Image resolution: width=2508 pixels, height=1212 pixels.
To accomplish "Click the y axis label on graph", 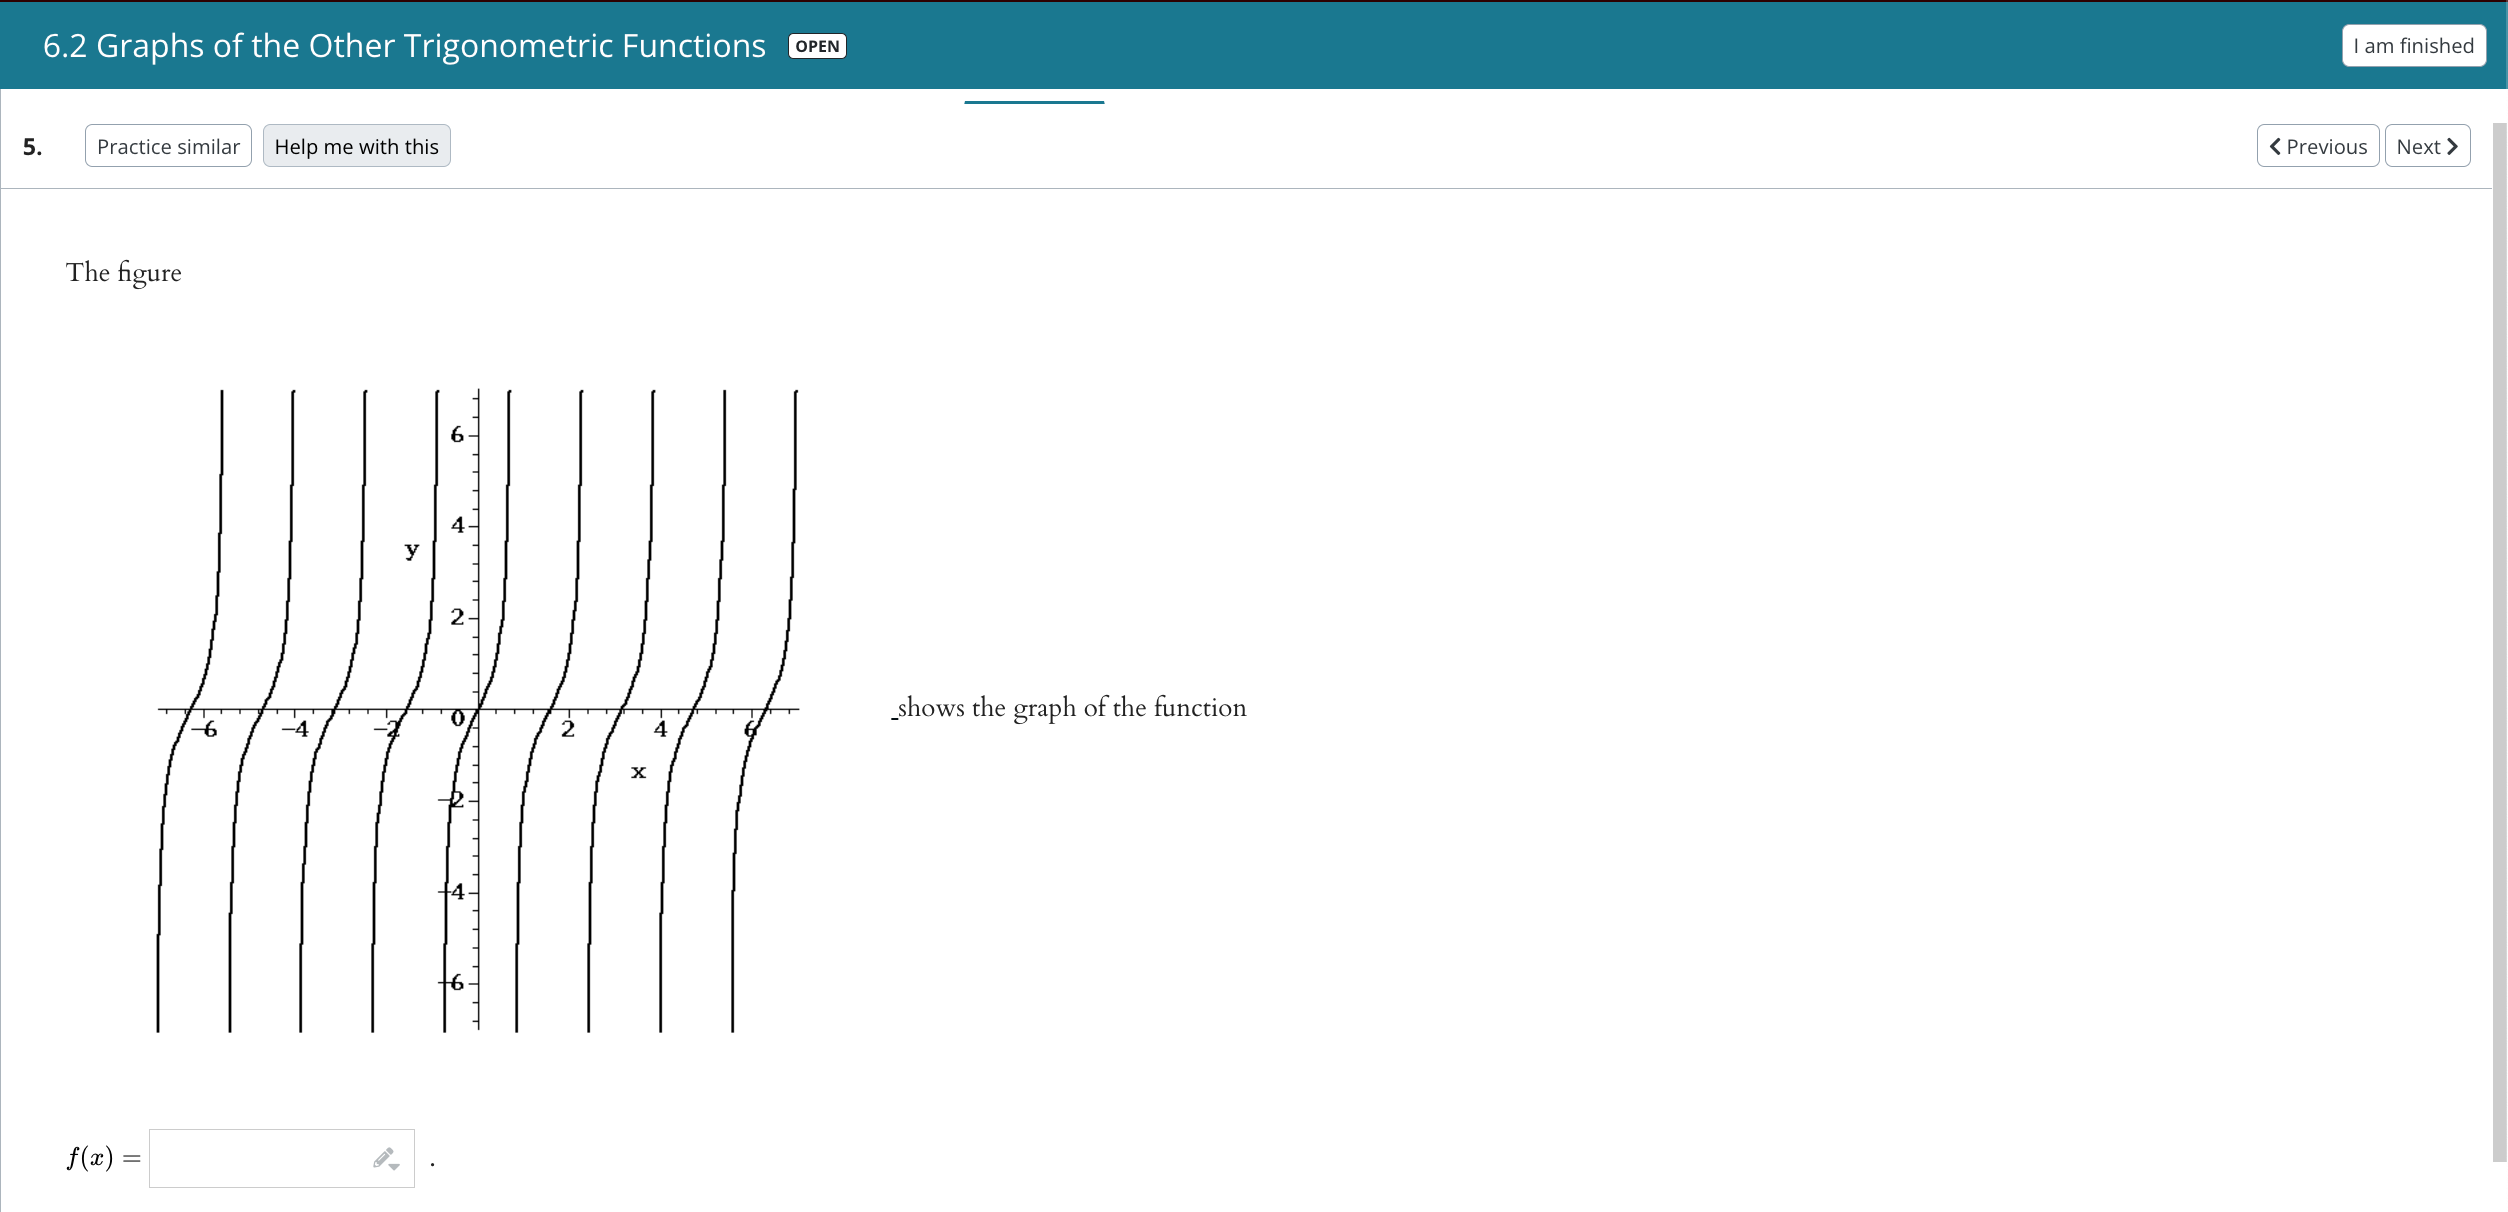I will click(411, 549).
